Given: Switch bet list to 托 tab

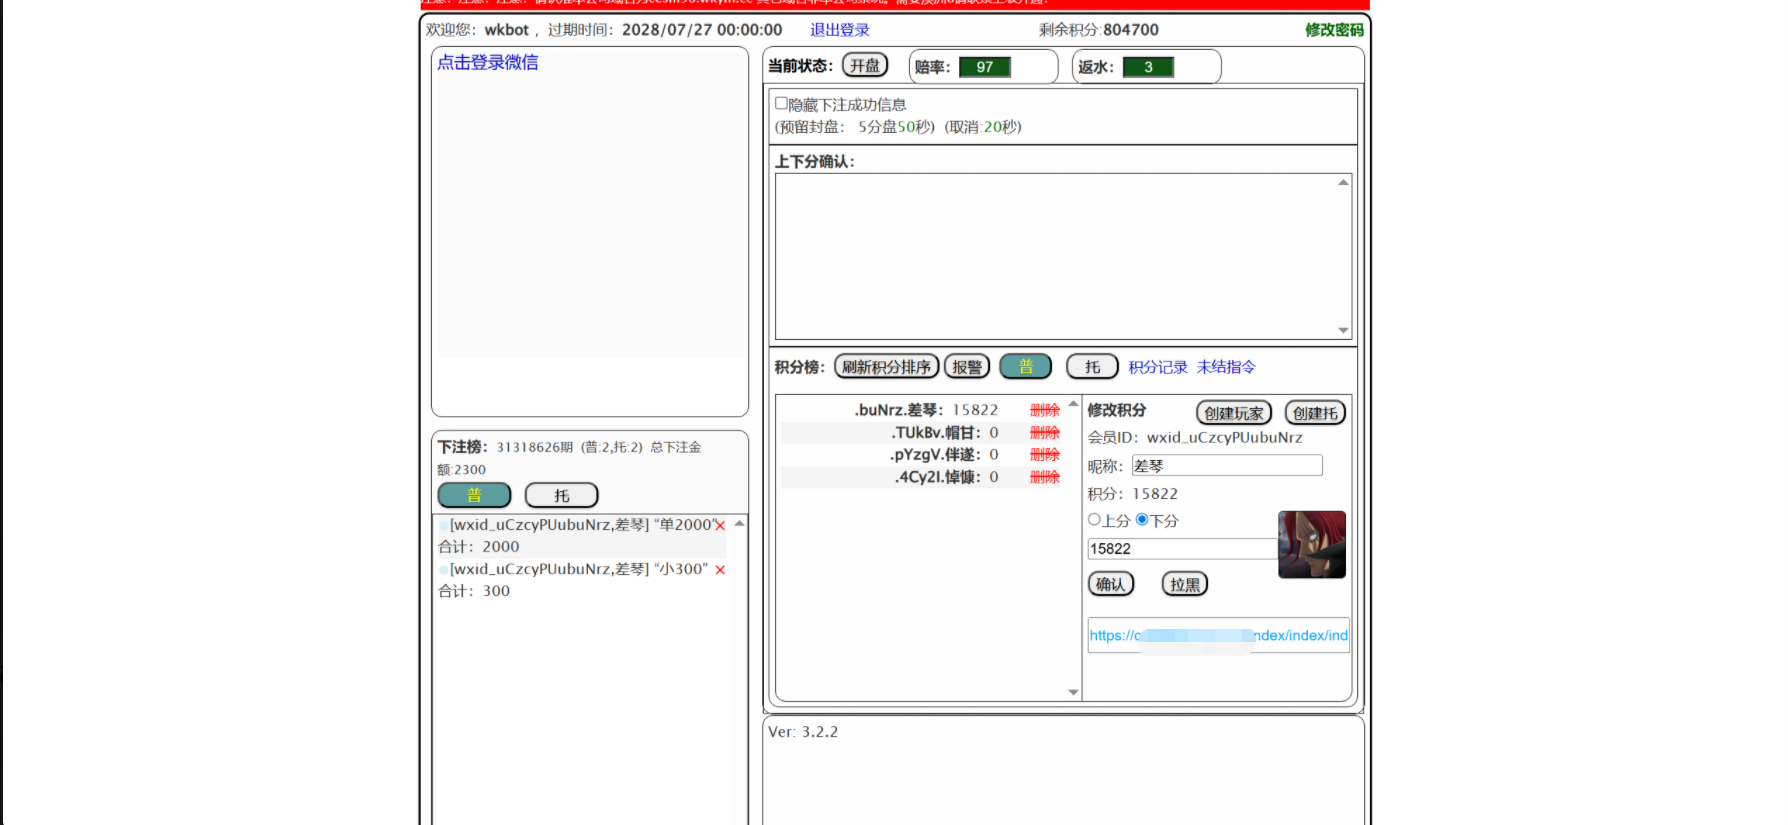Looking at the screenshot, I should (x=561, y=496).
